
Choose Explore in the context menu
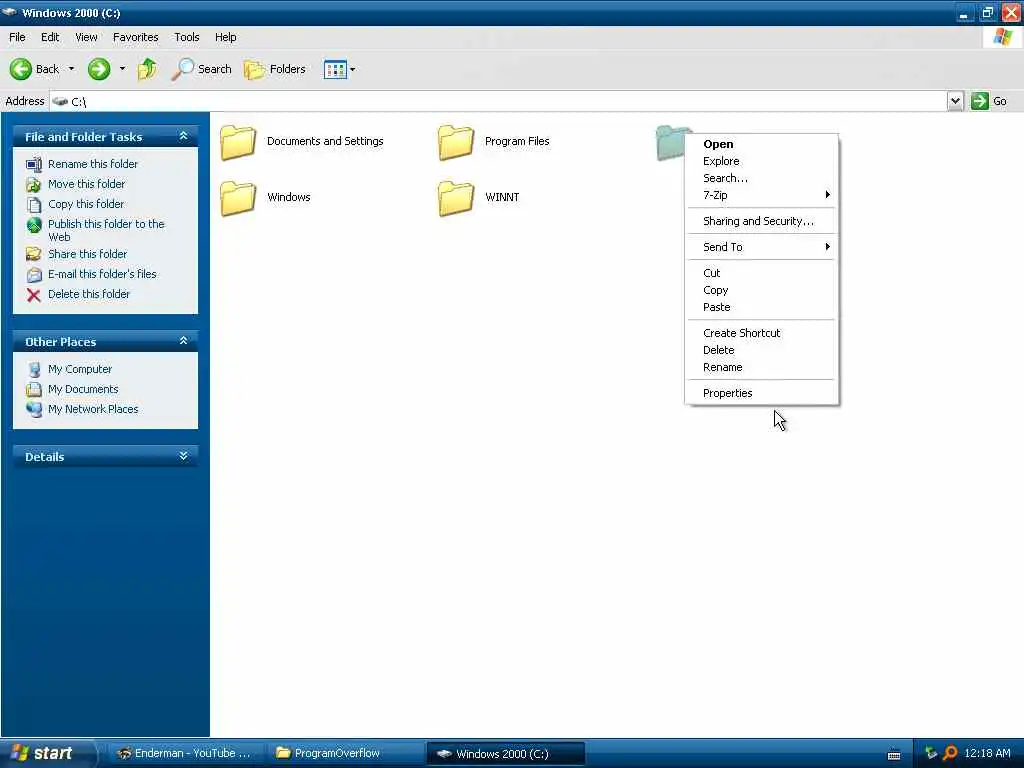761,161
